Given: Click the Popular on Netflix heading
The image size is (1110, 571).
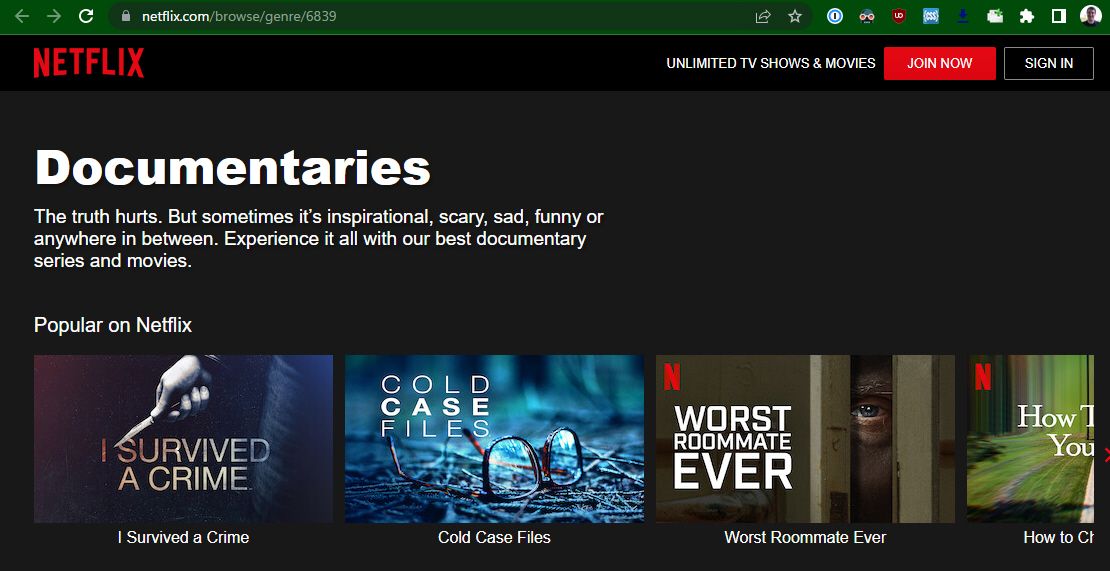Looking at the screenshot, I should point(113,325).
